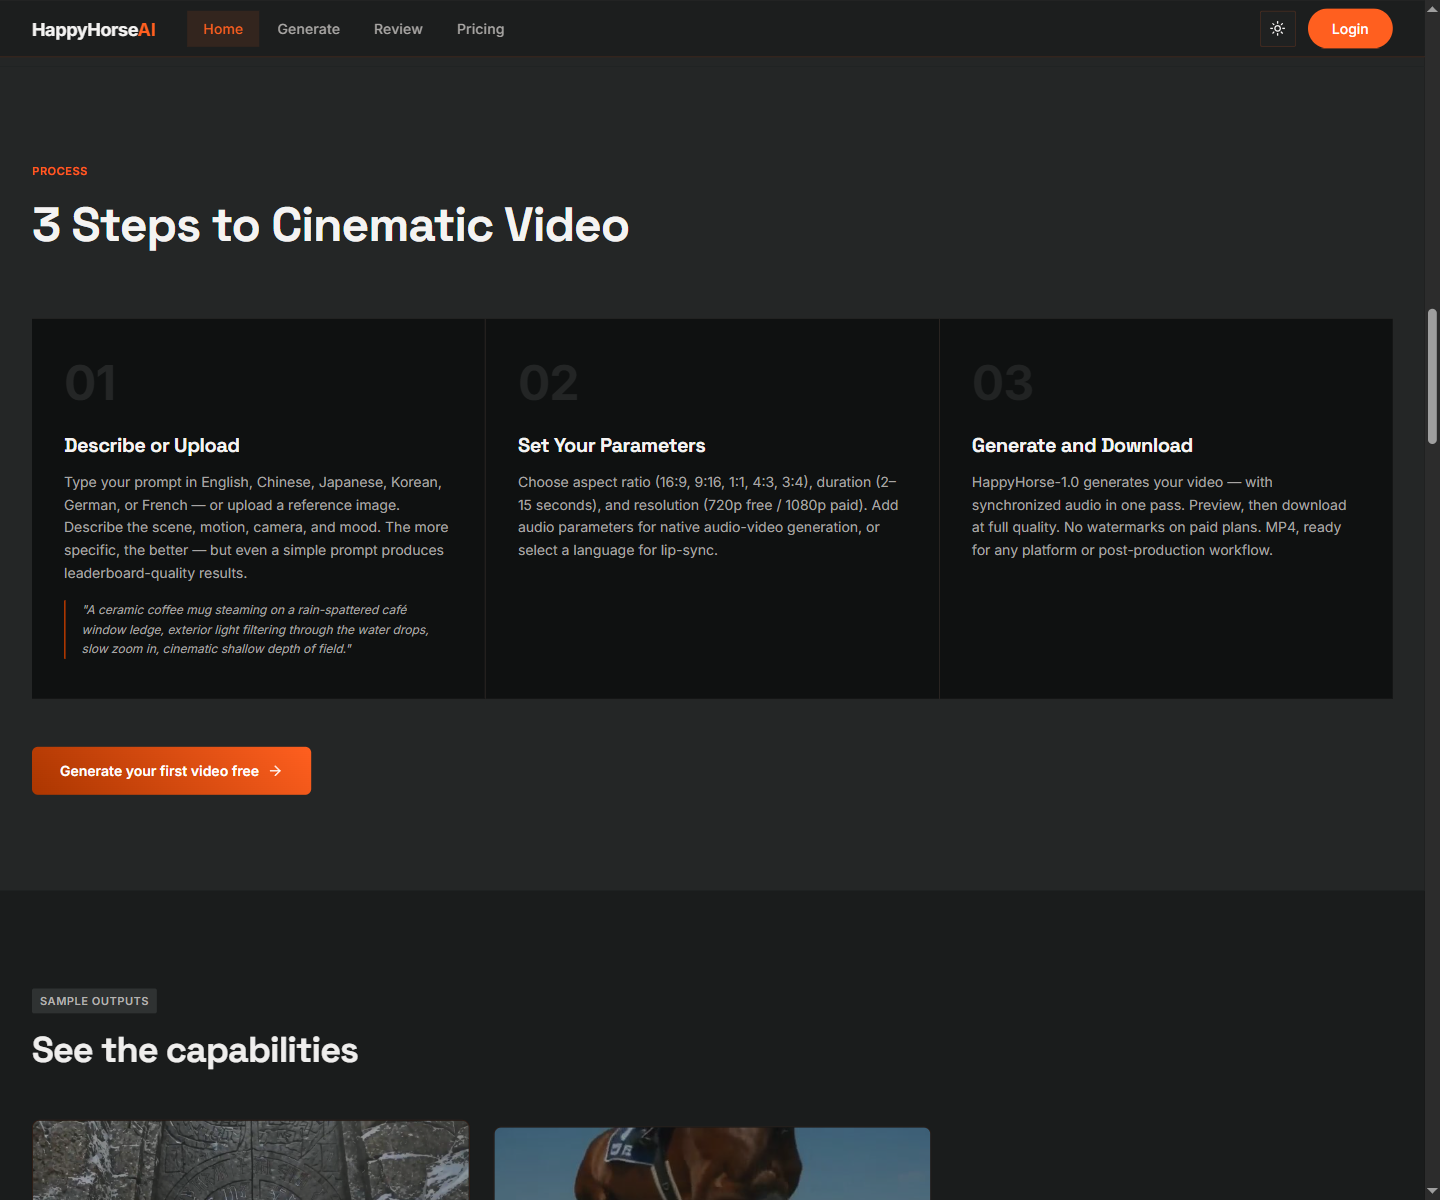Go to the Generate nav item
This screenshot has height=1200, width=1440.
(x=309, y=29)
